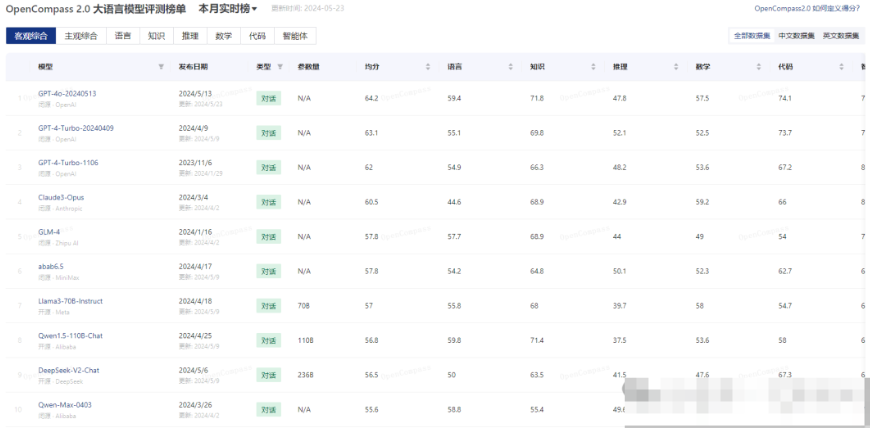870x428 pixels.
Task: Click 对话 tag in GPT-4o-20240513 row
Action: coord(269,98)
